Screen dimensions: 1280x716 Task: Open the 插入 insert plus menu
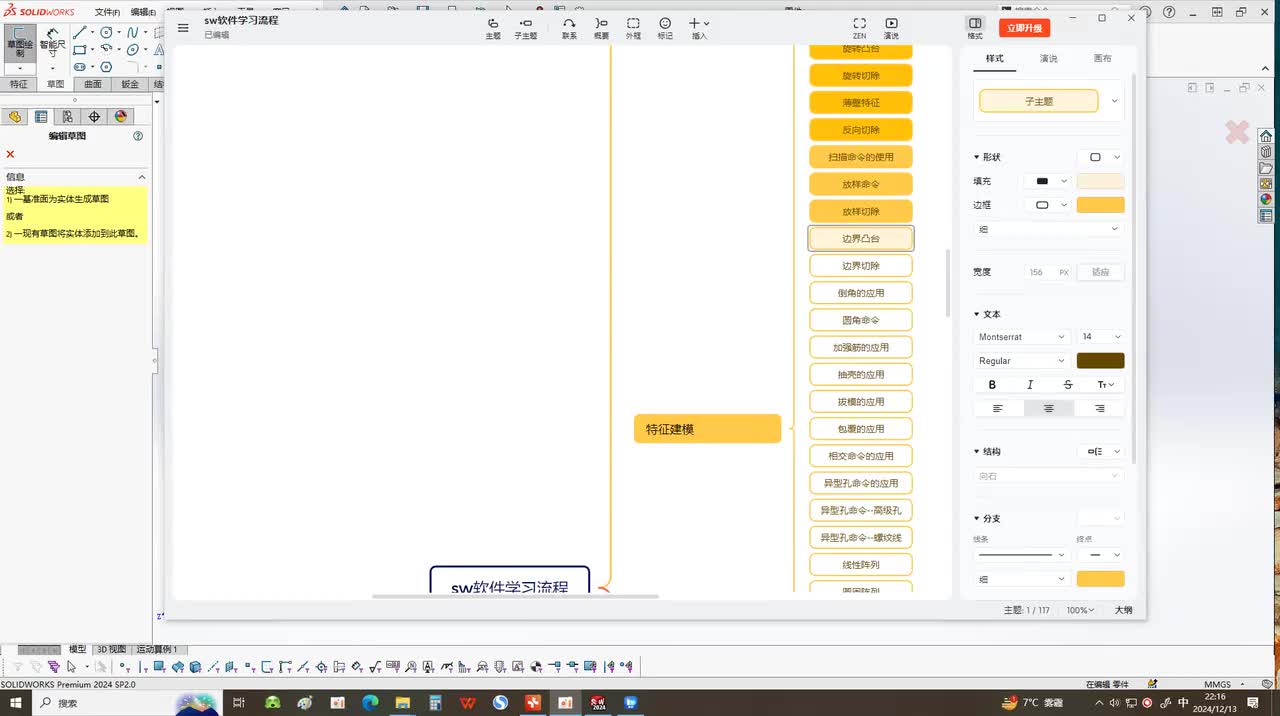click(699, 28)
